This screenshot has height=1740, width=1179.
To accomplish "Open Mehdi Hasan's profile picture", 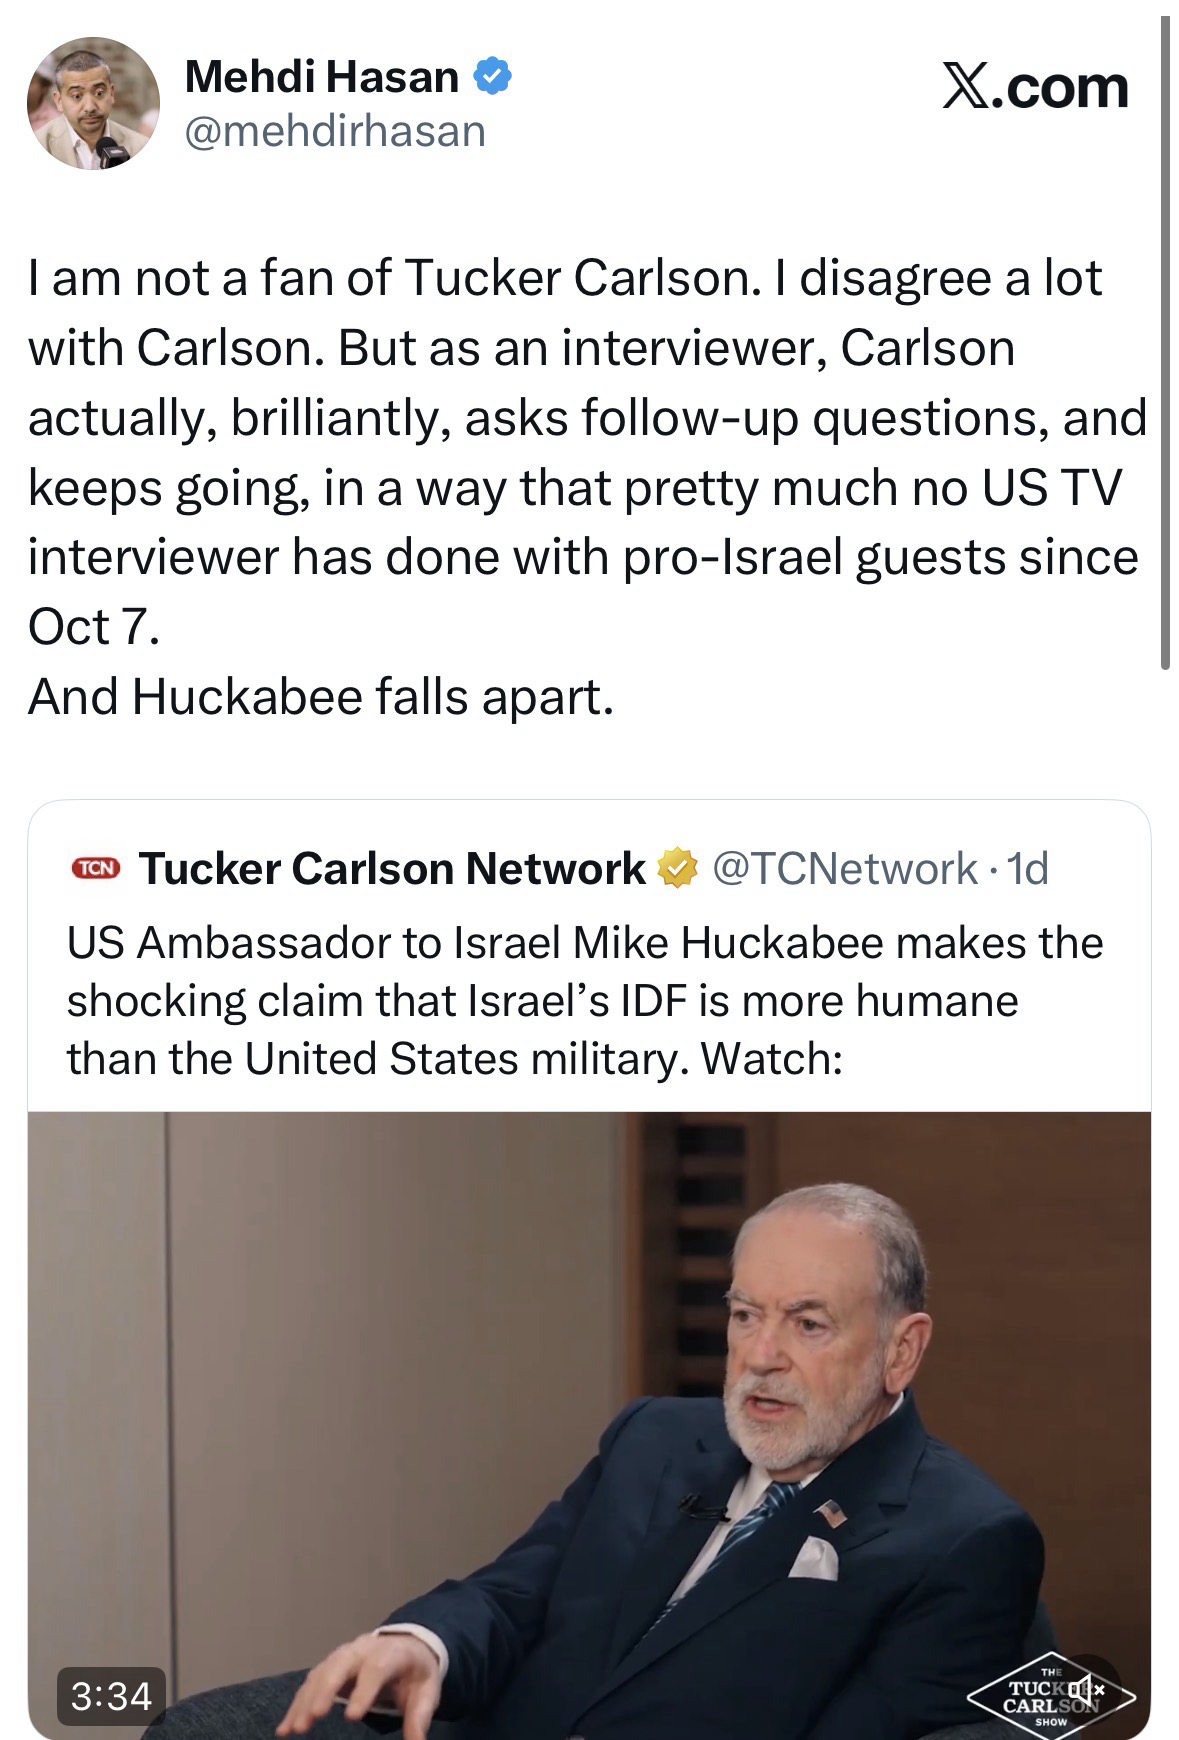I will [x=92, y=104].
